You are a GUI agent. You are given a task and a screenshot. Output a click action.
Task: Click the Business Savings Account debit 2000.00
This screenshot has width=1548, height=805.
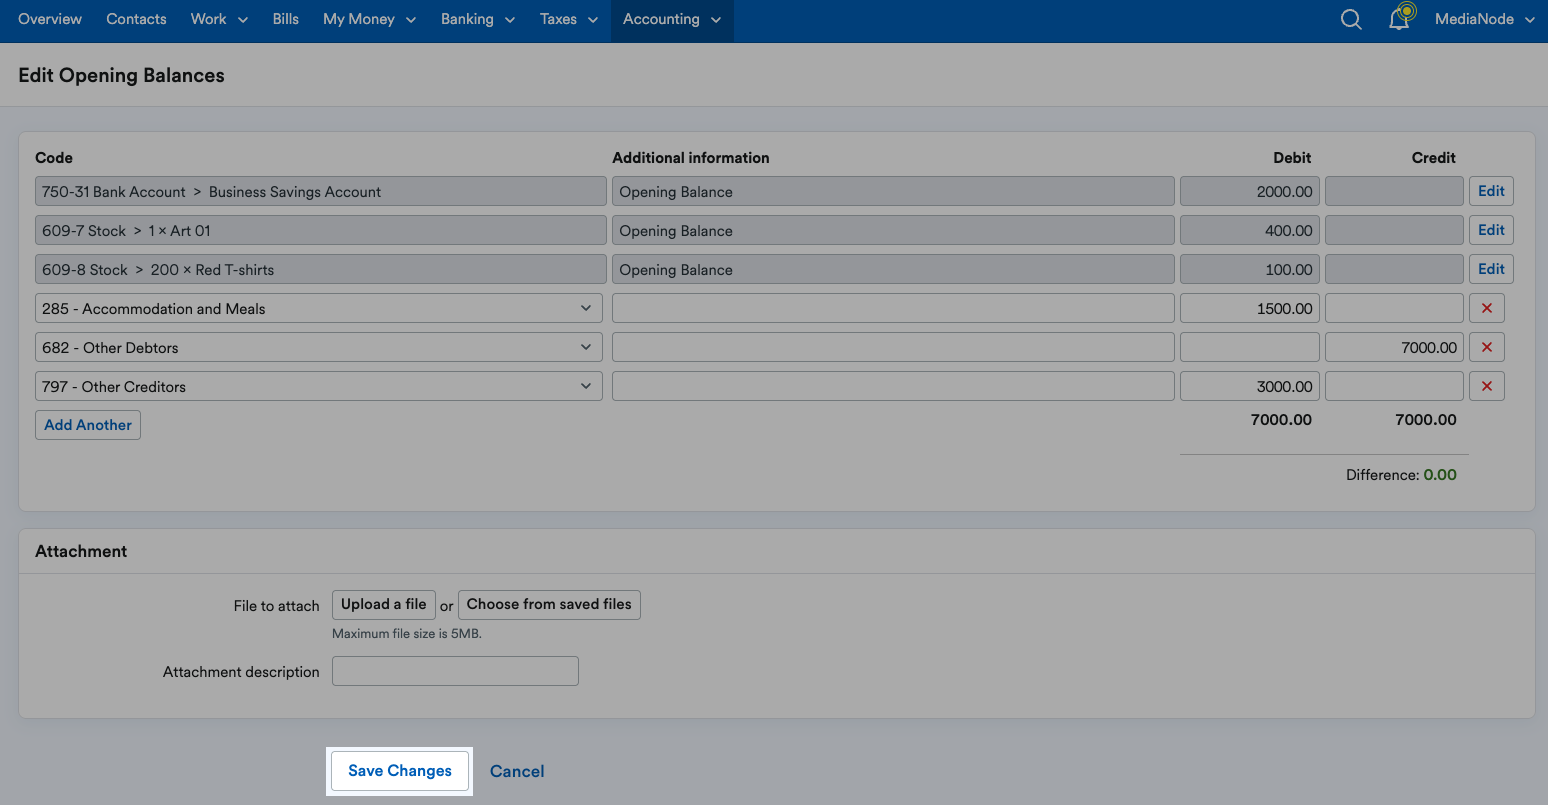[x=1250, y=191]
